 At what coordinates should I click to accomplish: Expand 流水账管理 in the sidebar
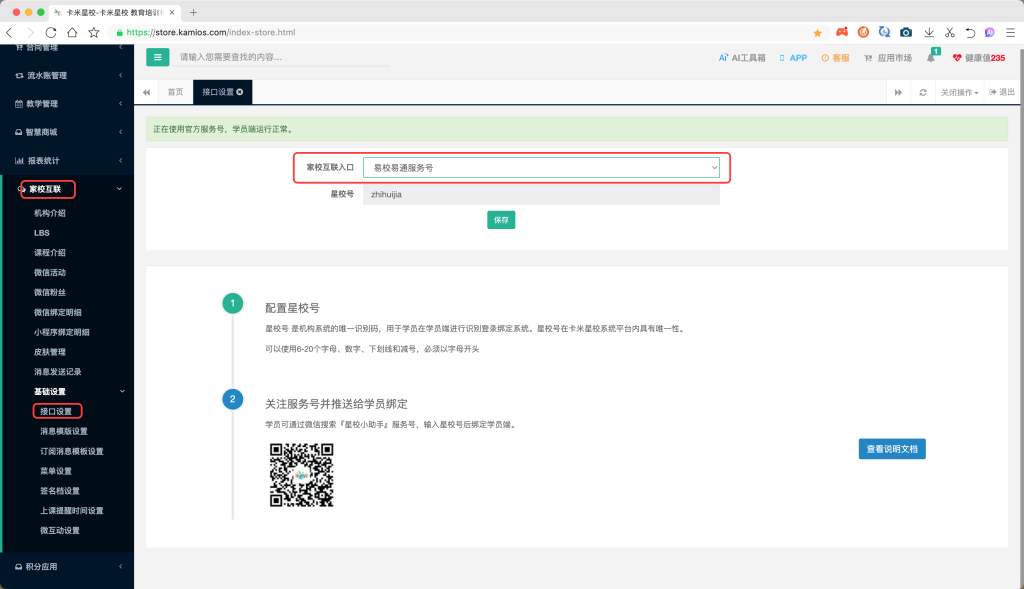click(67, 76)
